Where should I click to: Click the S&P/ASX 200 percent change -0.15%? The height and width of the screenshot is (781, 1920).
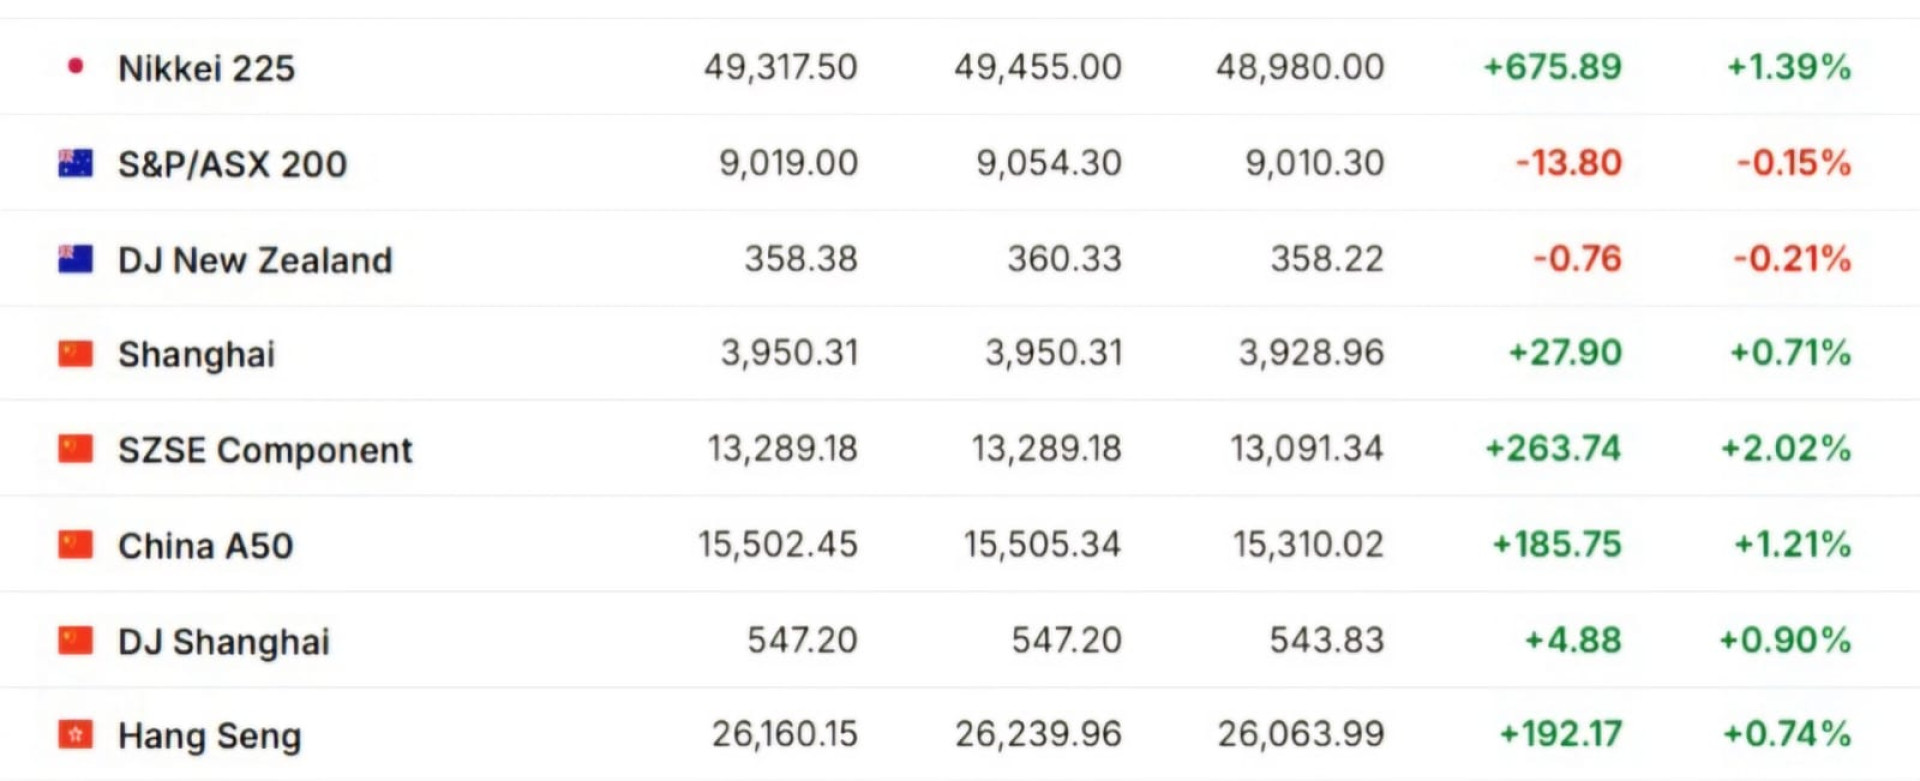coord(1794,163)
